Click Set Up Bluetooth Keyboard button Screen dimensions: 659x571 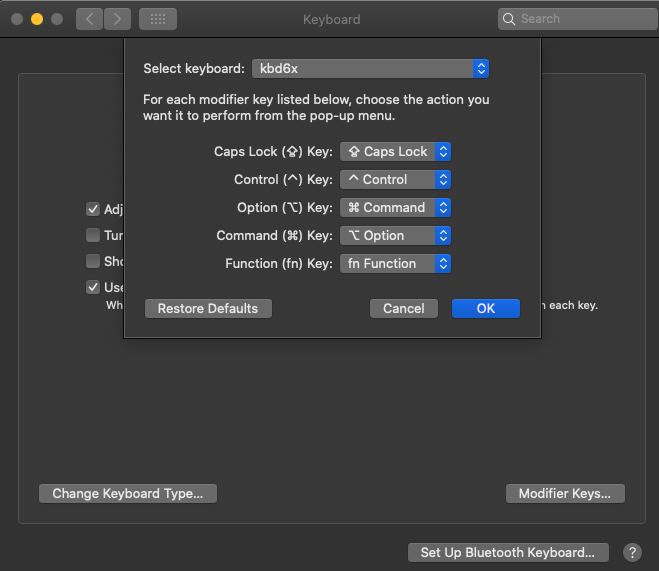508,552
